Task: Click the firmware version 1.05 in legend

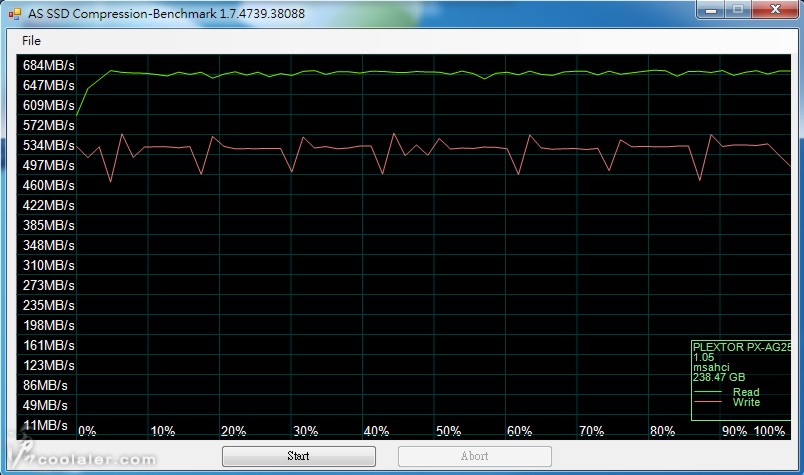Action: point(704,358)
